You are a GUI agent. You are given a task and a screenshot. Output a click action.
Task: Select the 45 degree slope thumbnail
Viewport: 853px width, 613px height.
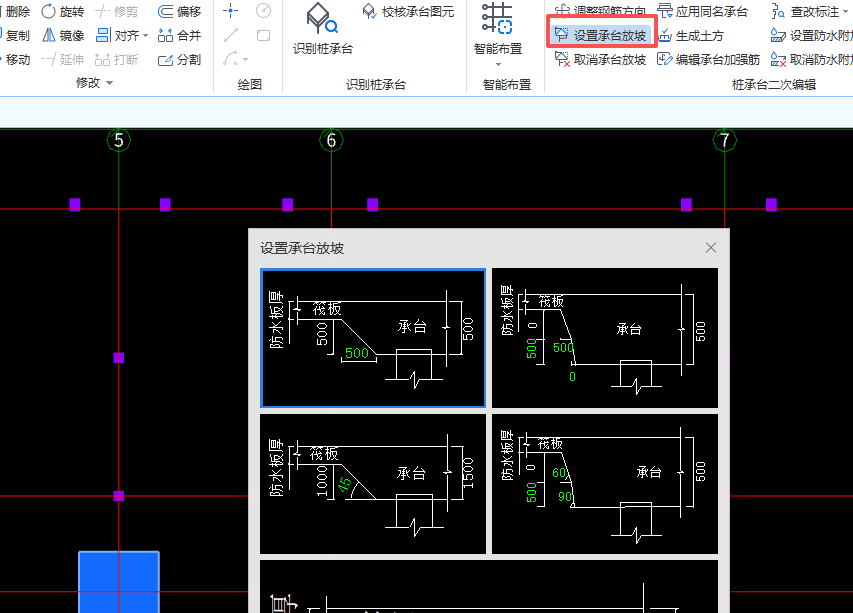pos(373,484)
